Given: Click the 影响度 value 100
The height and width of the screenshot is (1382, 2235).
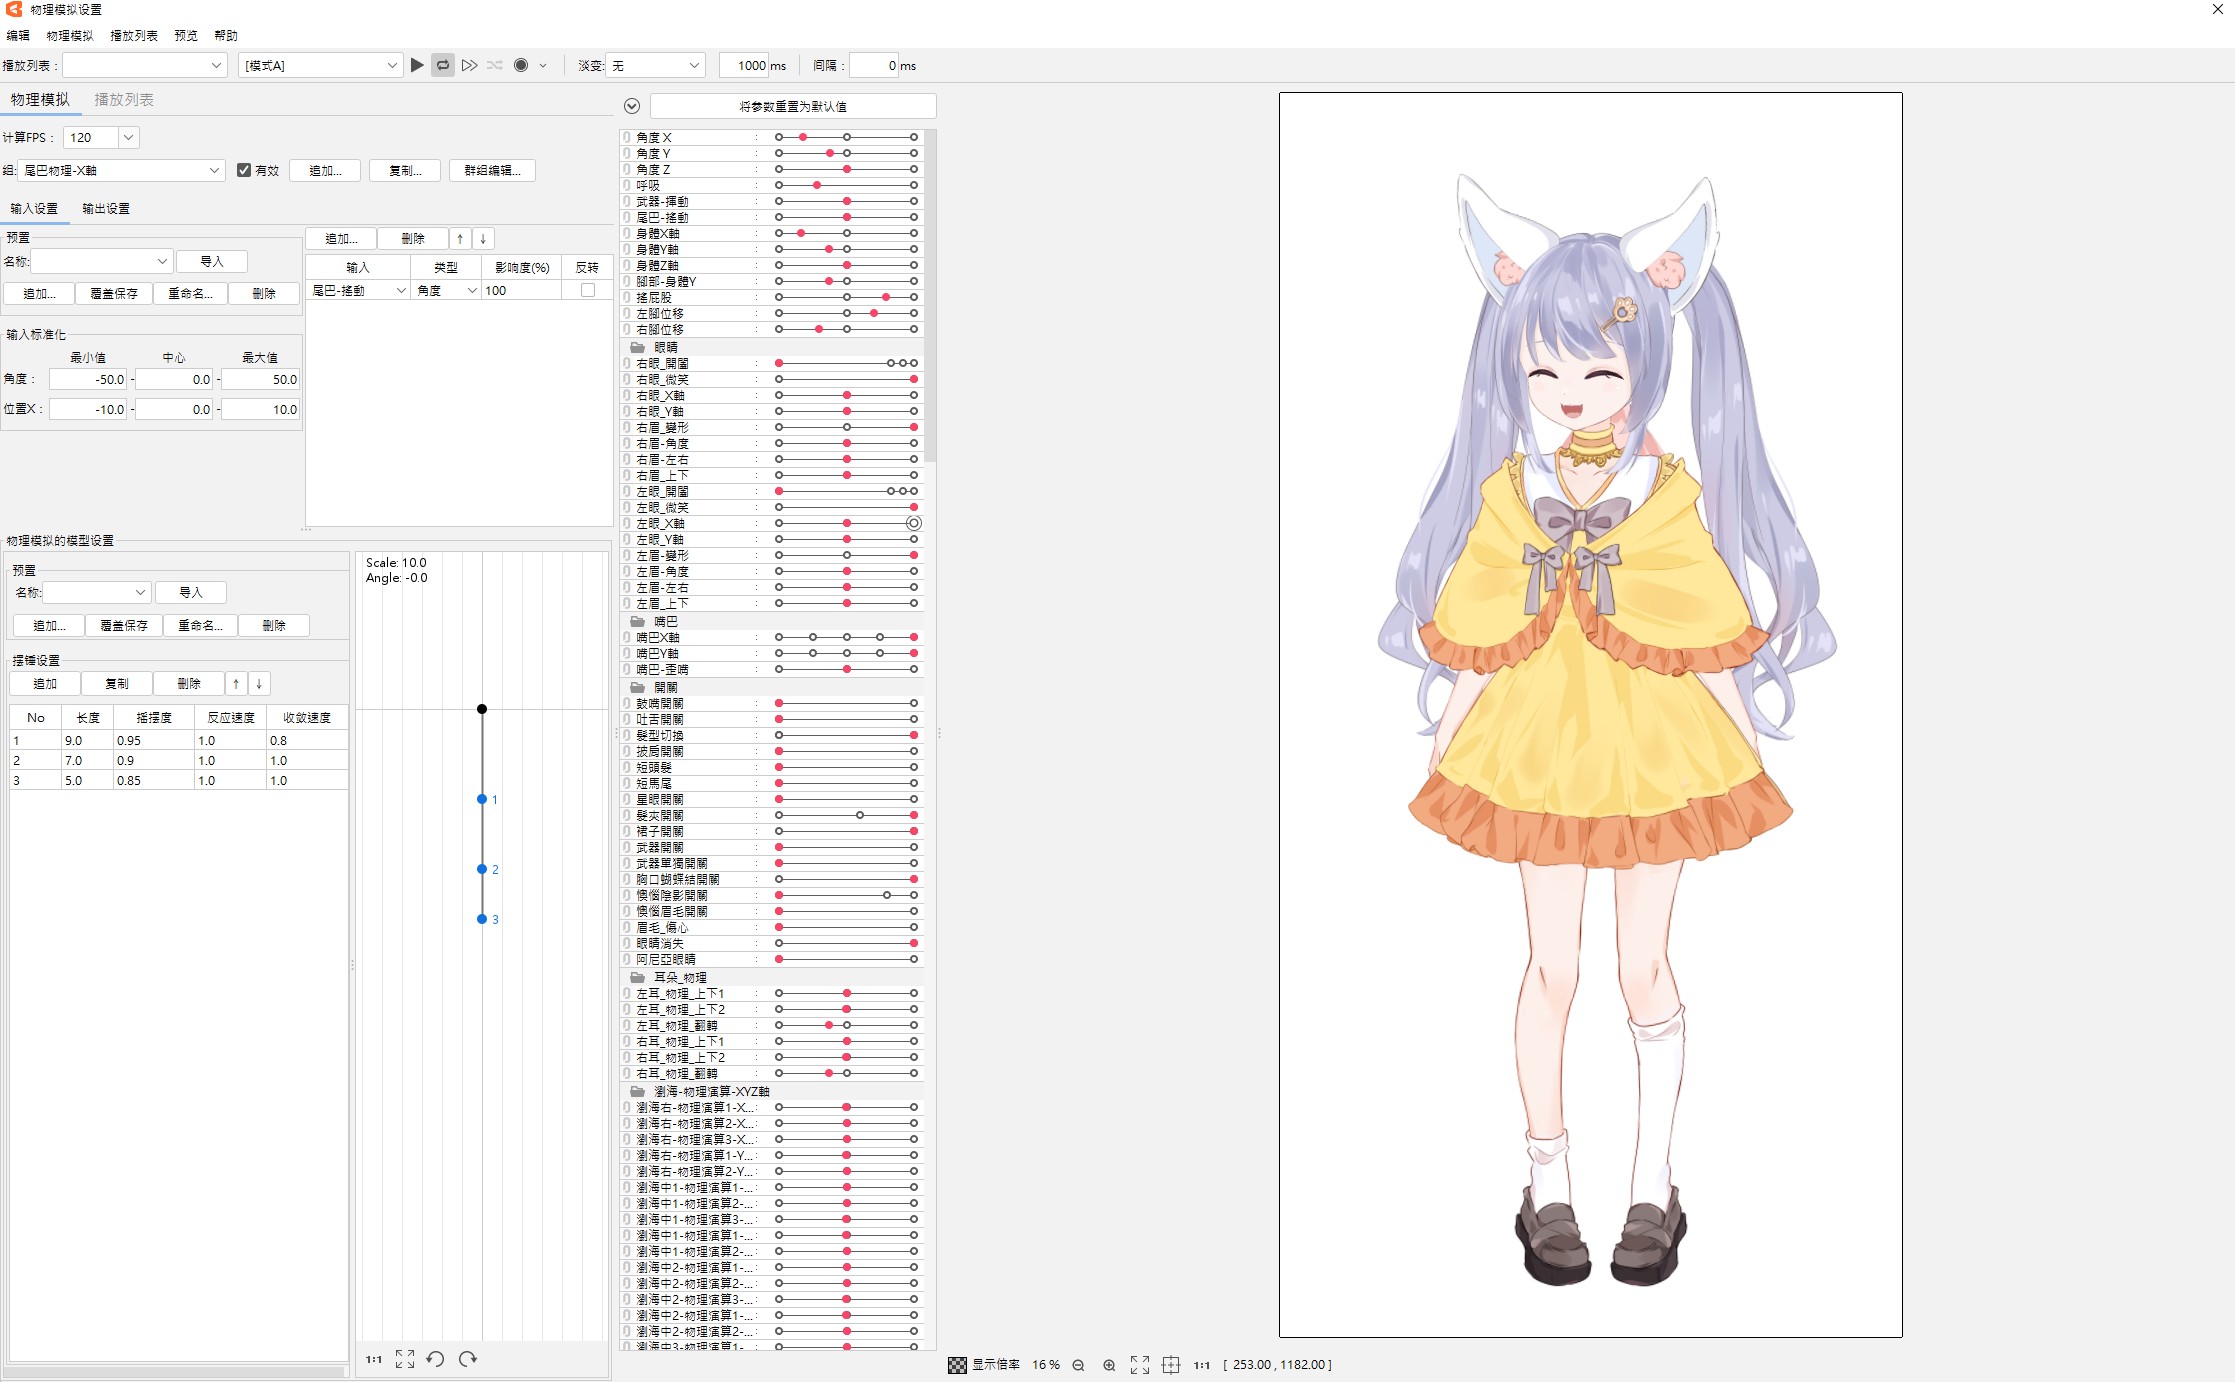Looking at the screenshot, I should [x=521, y=290].
